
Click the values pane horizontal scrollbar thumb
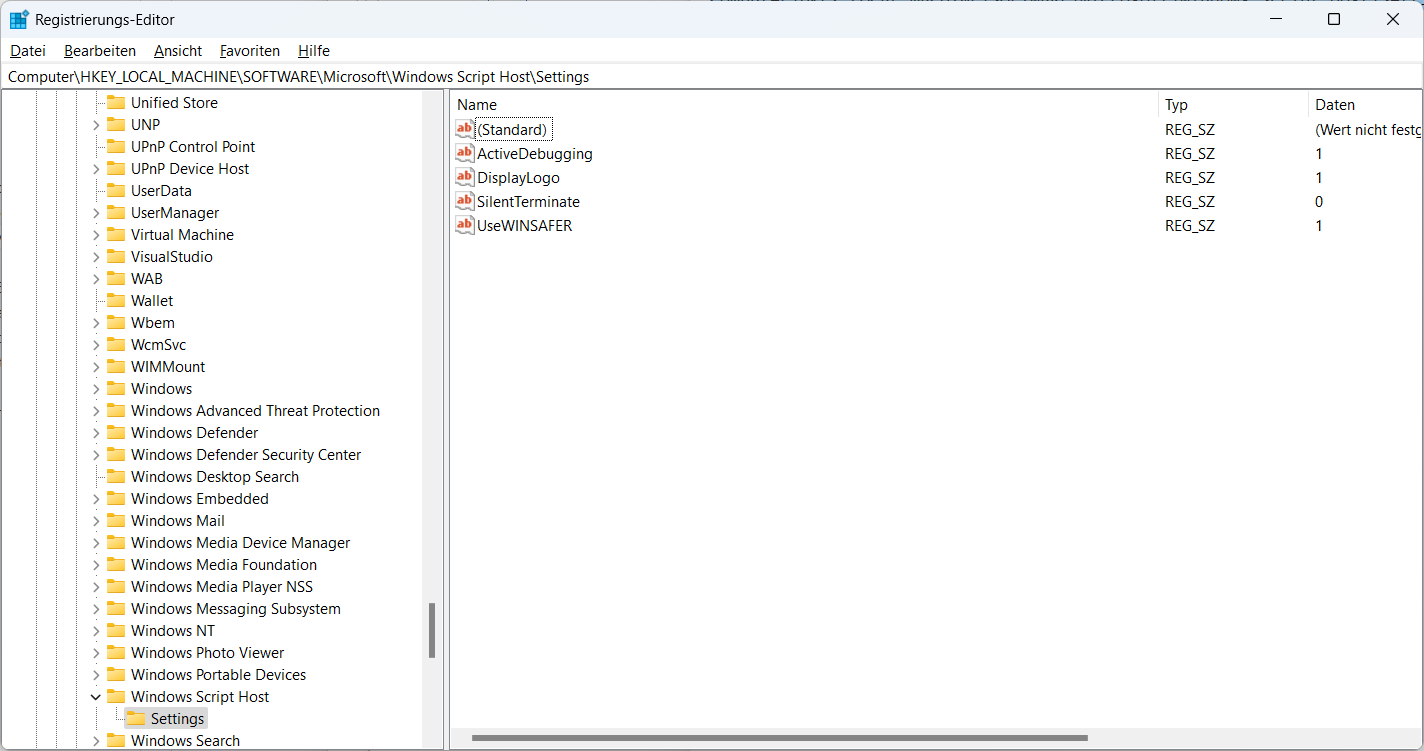click(779, 738)
